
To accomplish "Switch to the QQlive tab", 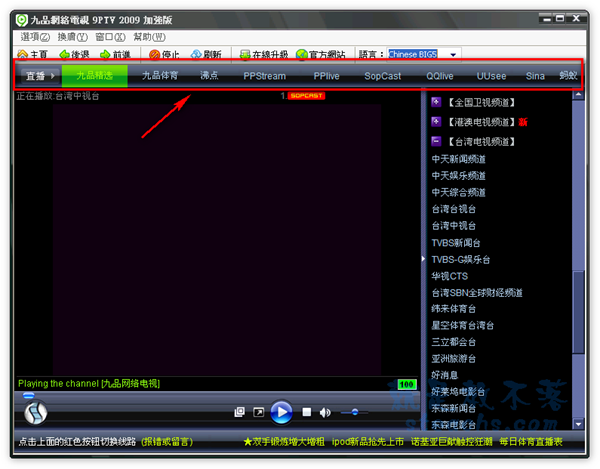I will tap(440, 76).
